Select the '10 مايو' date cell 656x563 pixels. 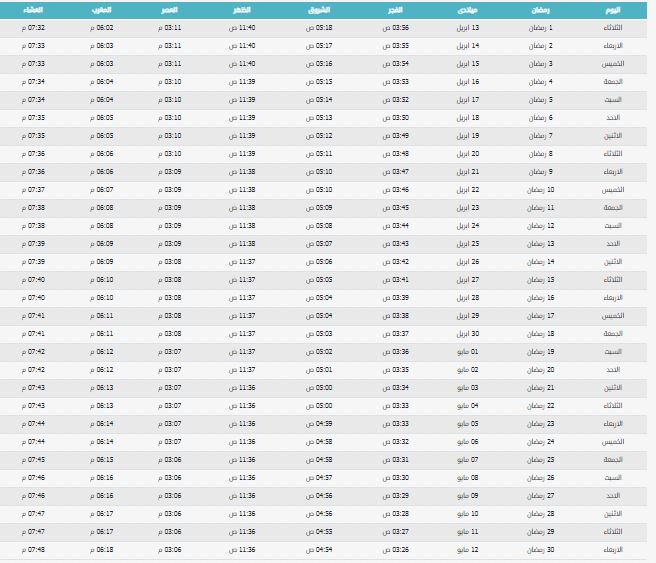point(468,514)
